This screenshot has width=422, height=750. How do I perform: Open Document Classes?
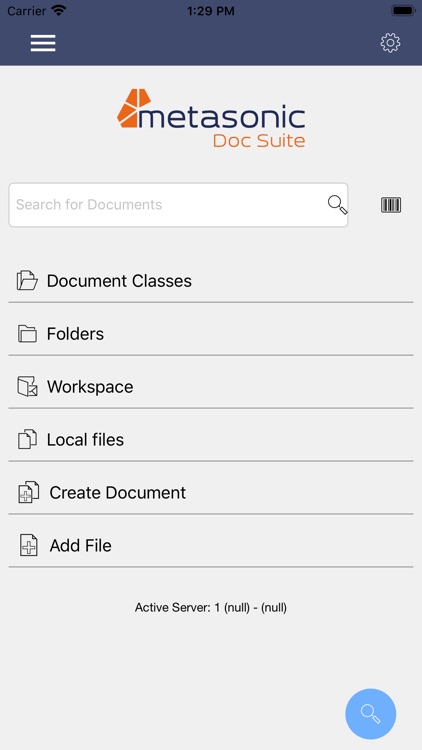tap(211, 281)
